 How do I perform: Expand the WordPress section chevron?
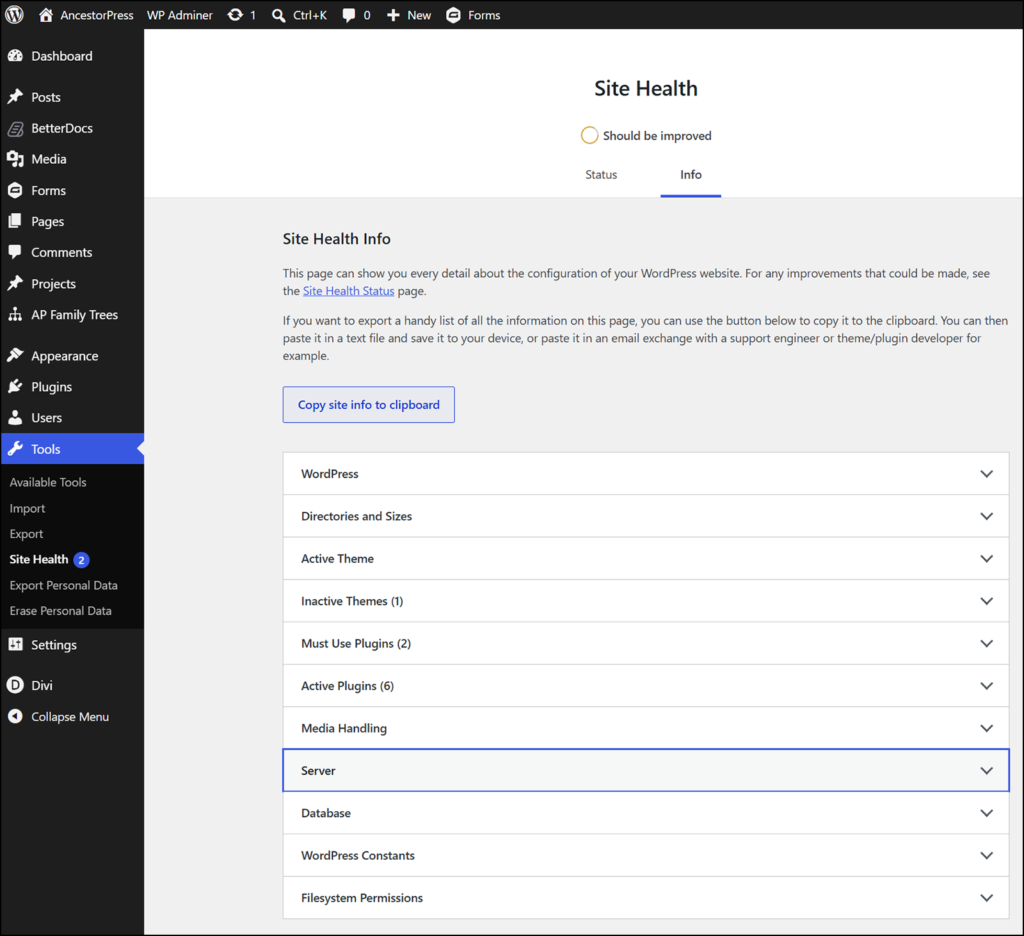(x=986, y=474)
